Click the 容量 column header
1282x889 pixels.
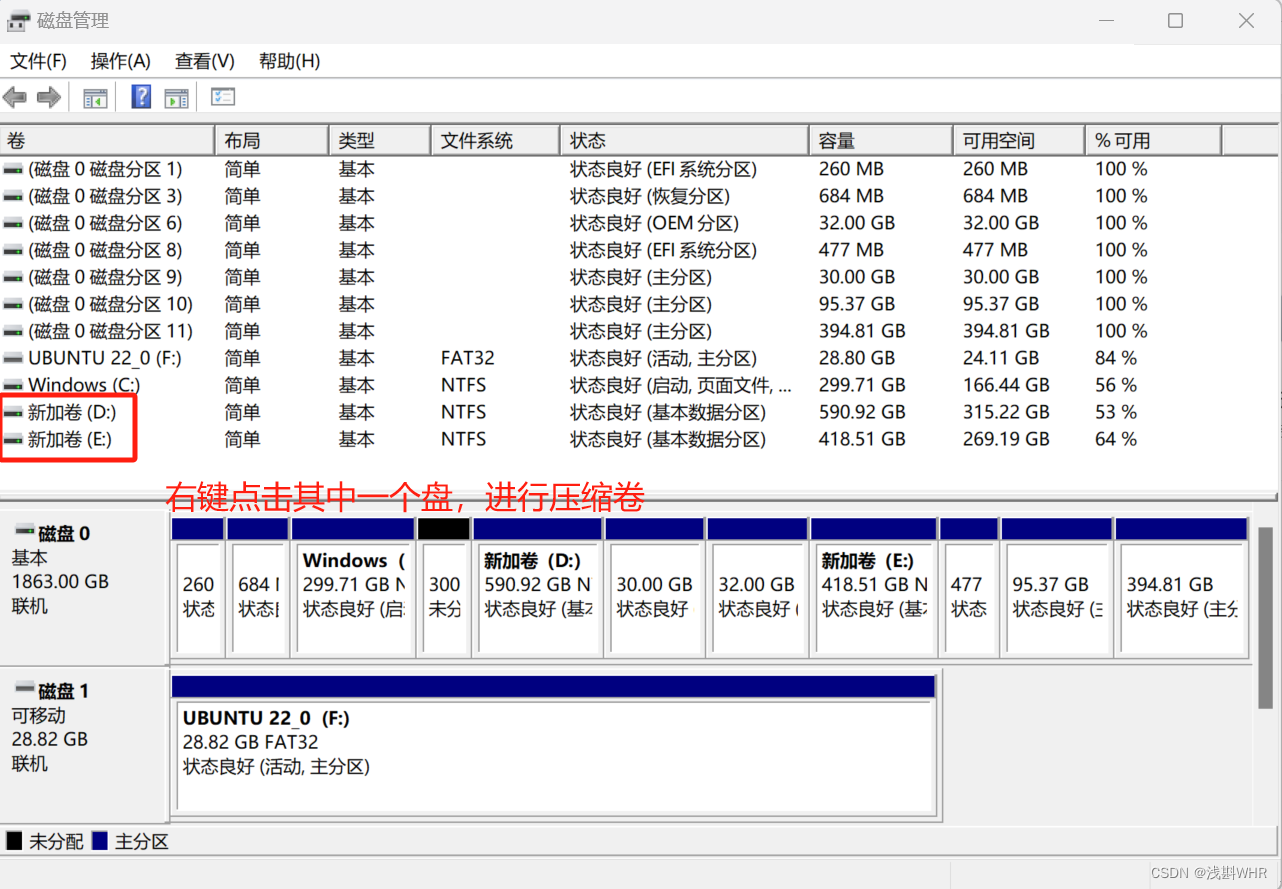click(880, 139)
